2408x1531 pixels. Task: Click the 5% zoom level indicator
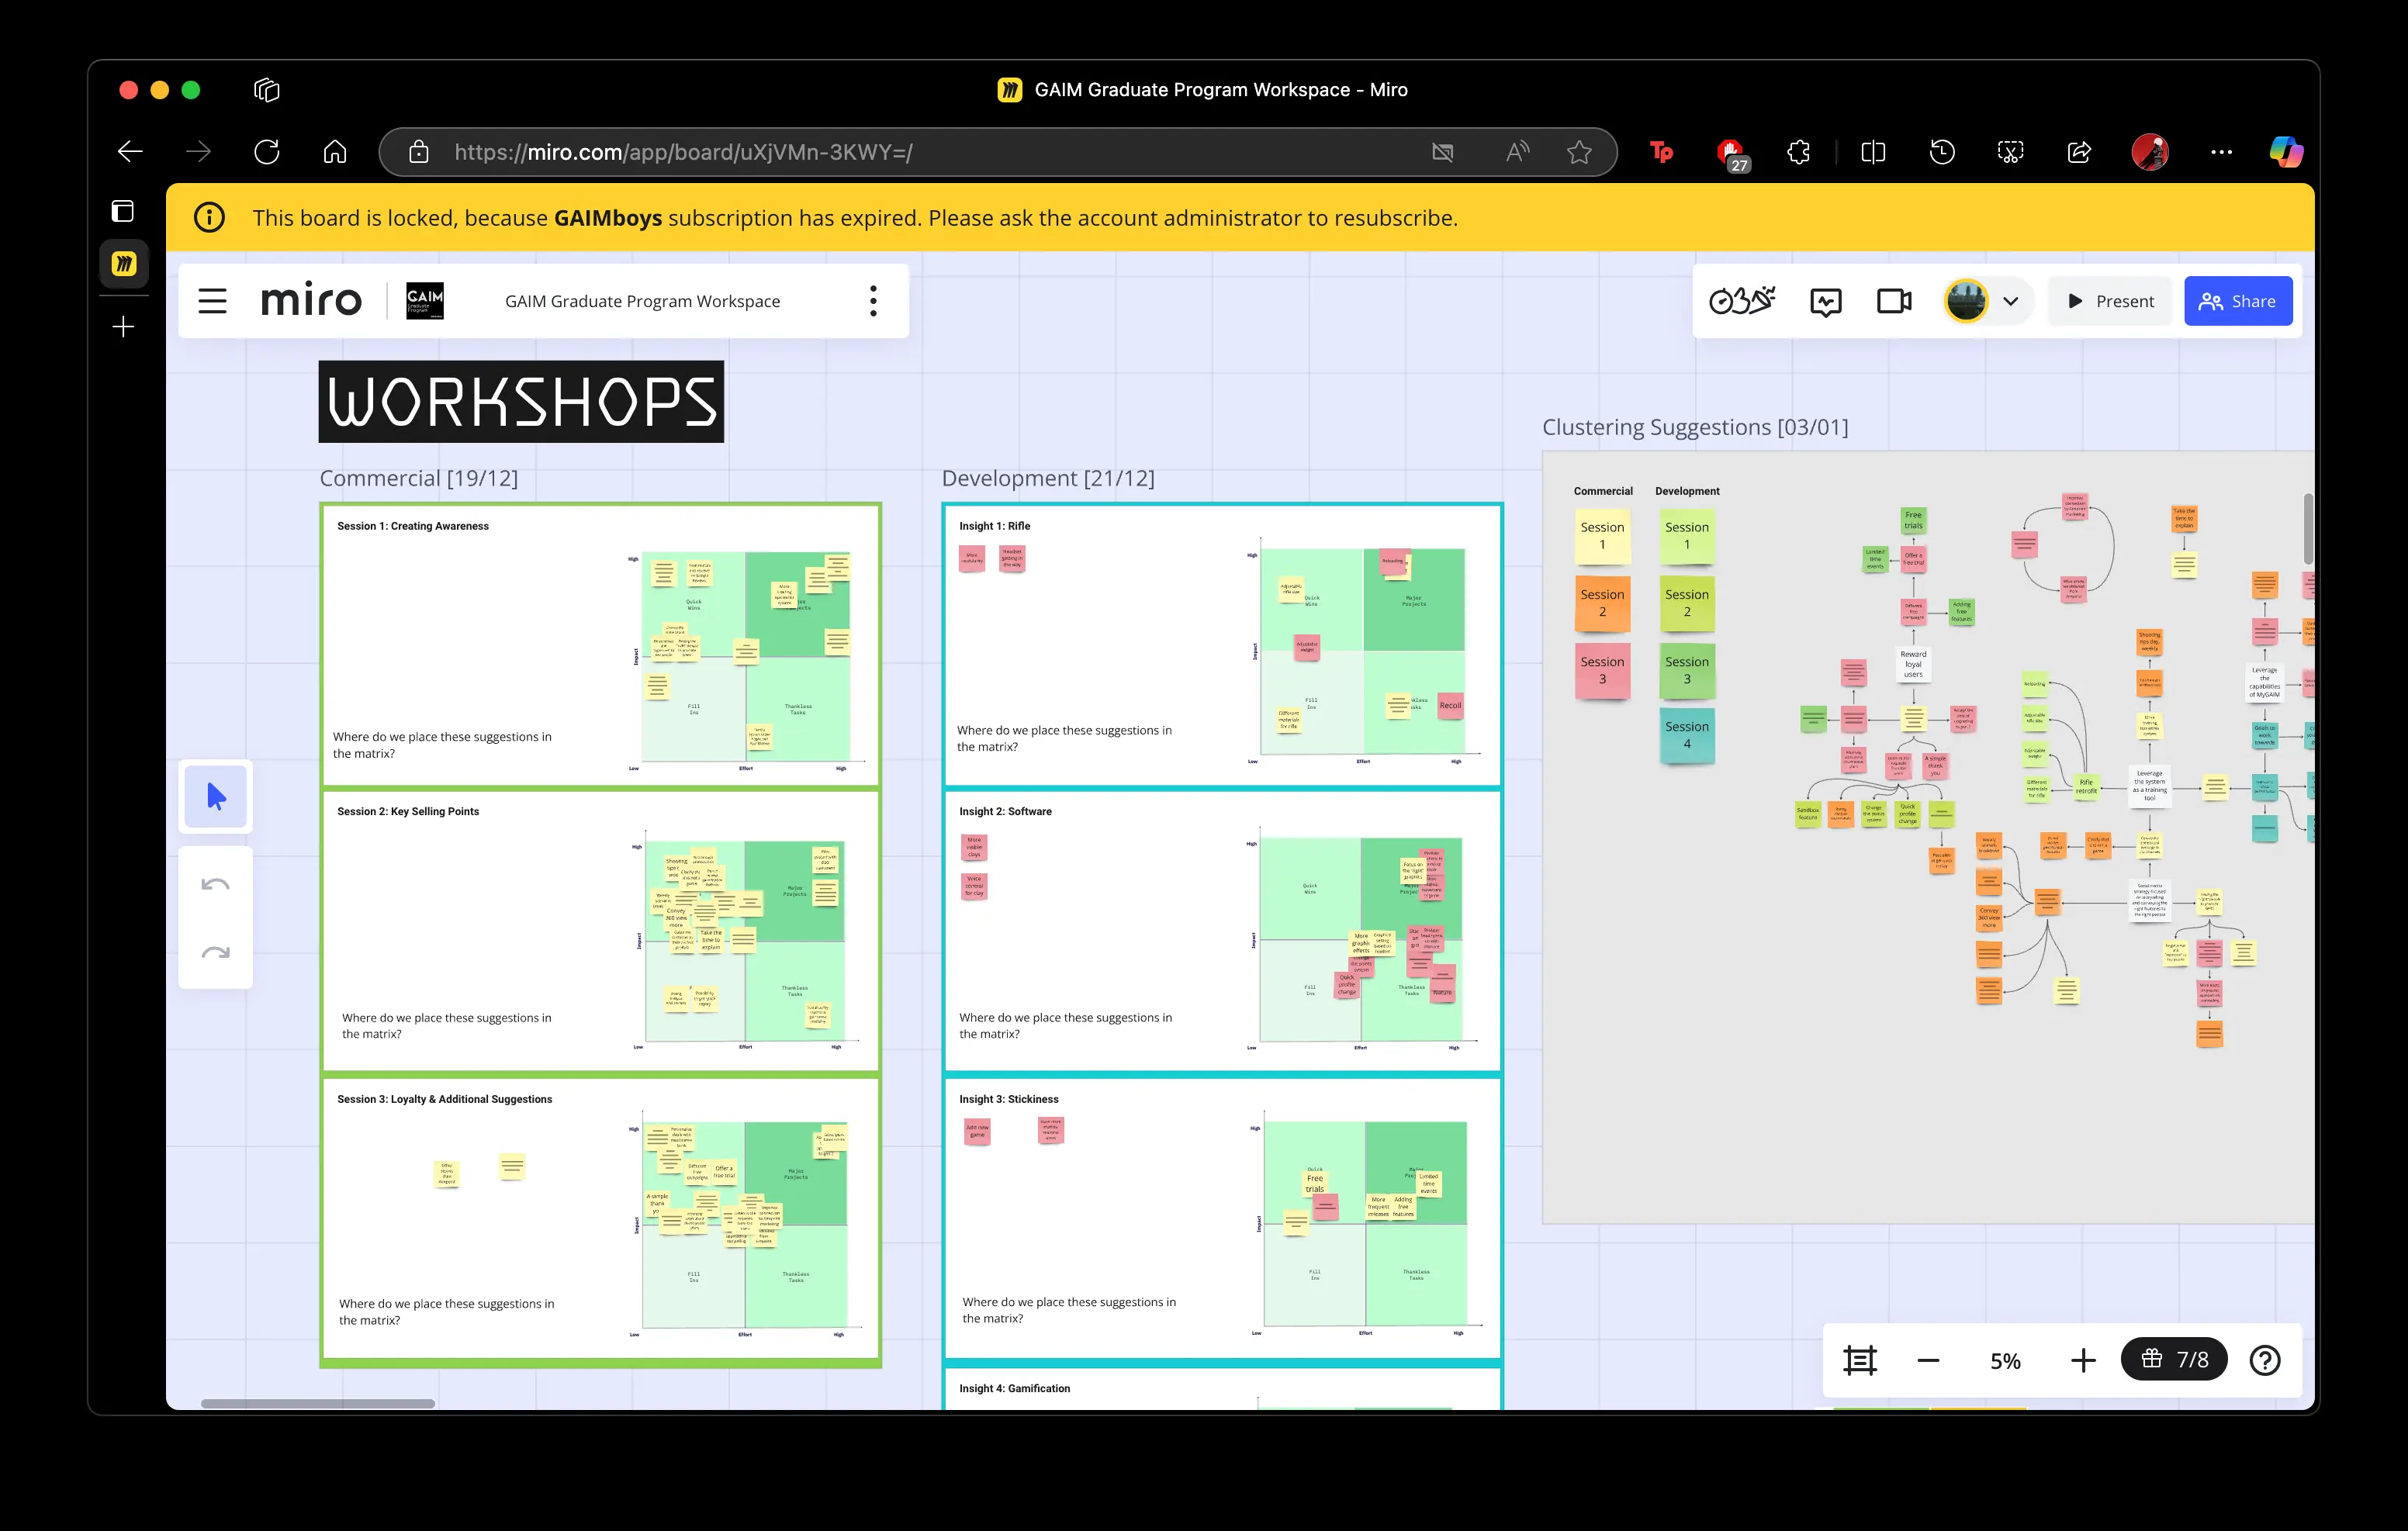tap(2006, 1360)
